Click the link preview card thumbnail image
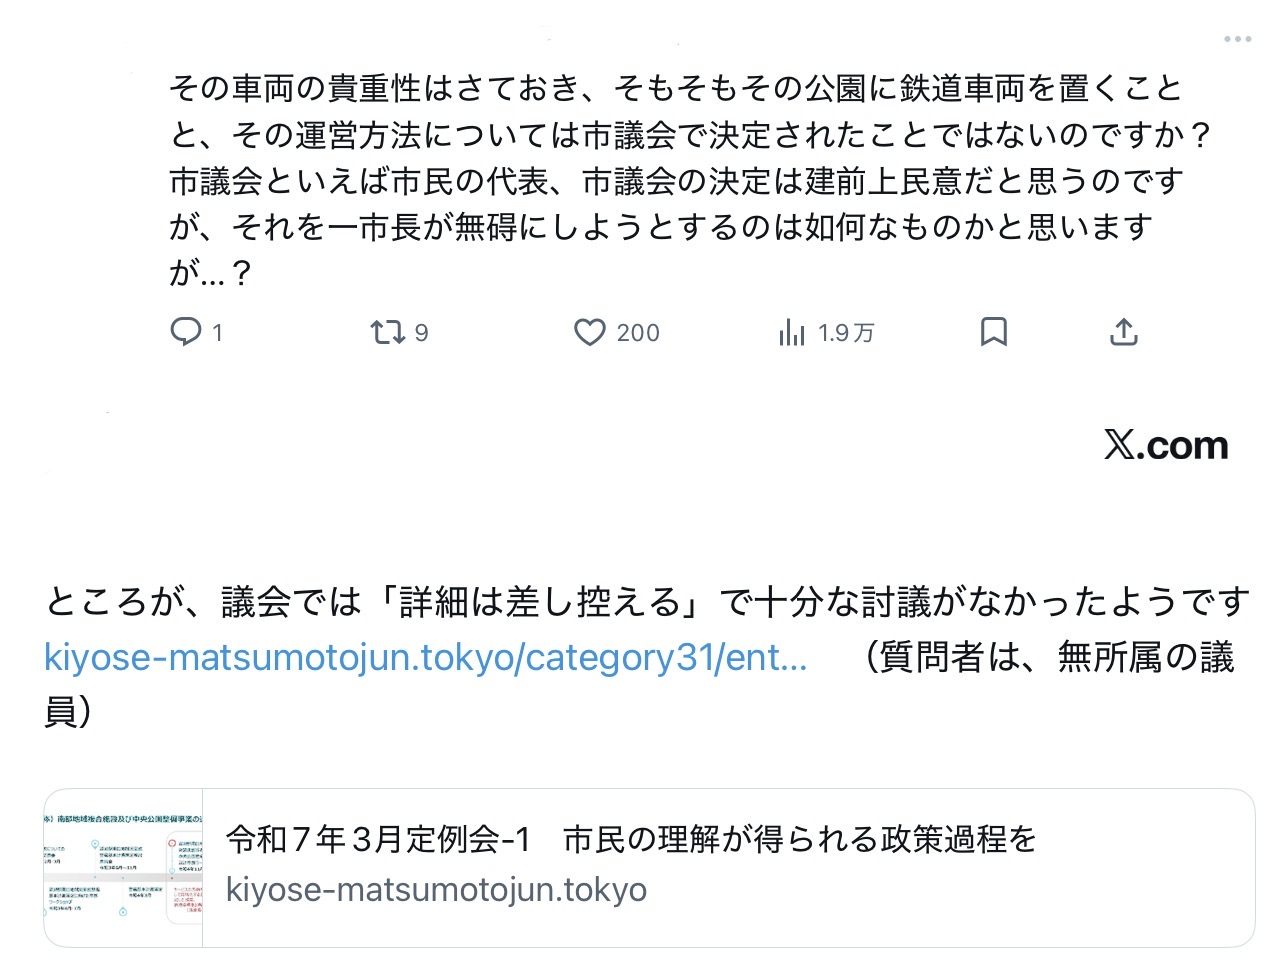This screenshot has height=967, width=1285. coord(124,867)
